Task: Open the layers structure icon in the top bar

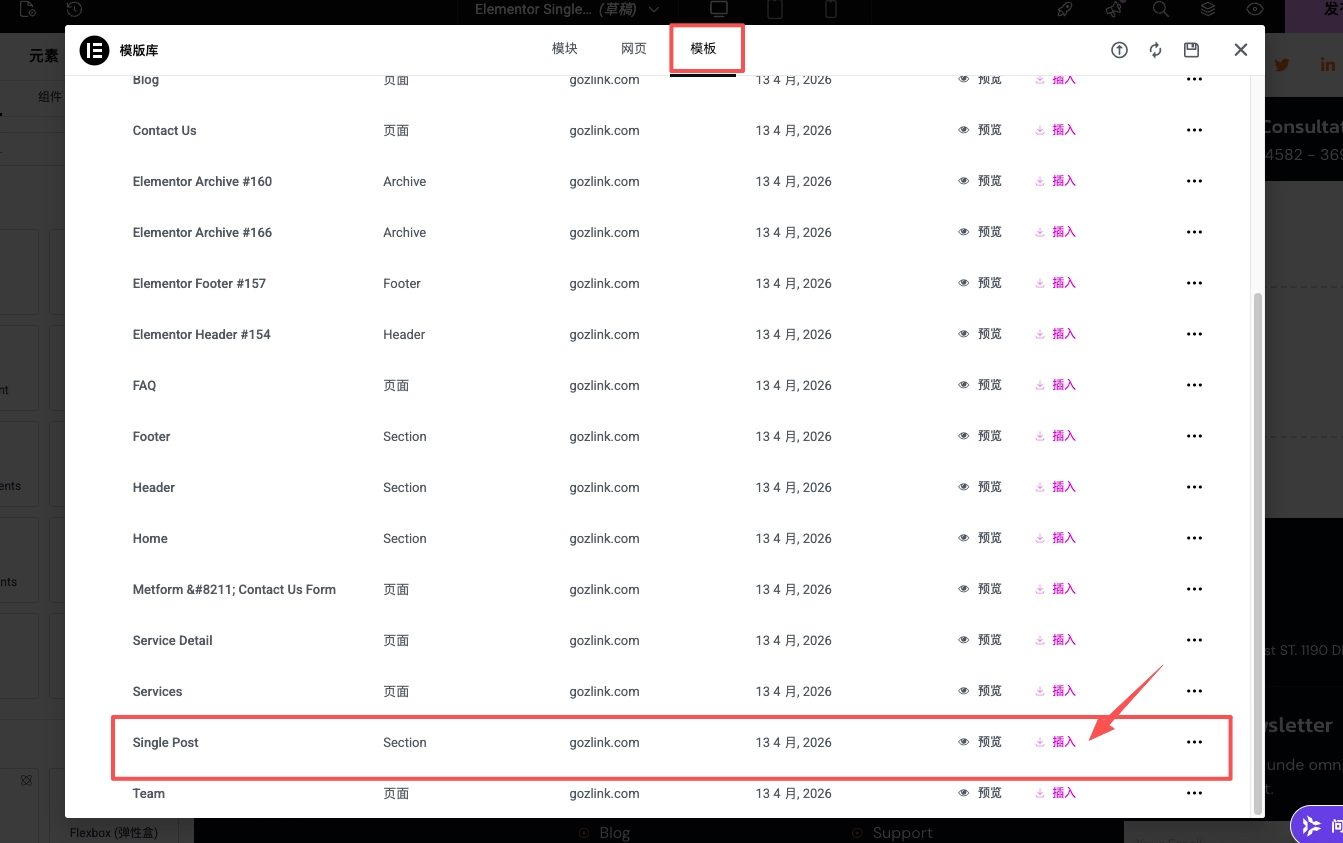Action: pyautogui.click(x=1208, y=9)
